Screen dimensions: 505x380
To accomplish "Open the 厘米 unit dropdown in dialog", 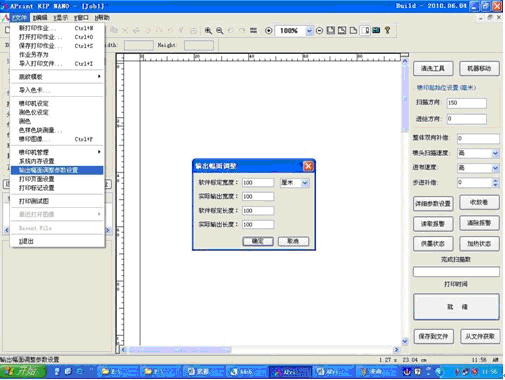I will coord(305,183).
